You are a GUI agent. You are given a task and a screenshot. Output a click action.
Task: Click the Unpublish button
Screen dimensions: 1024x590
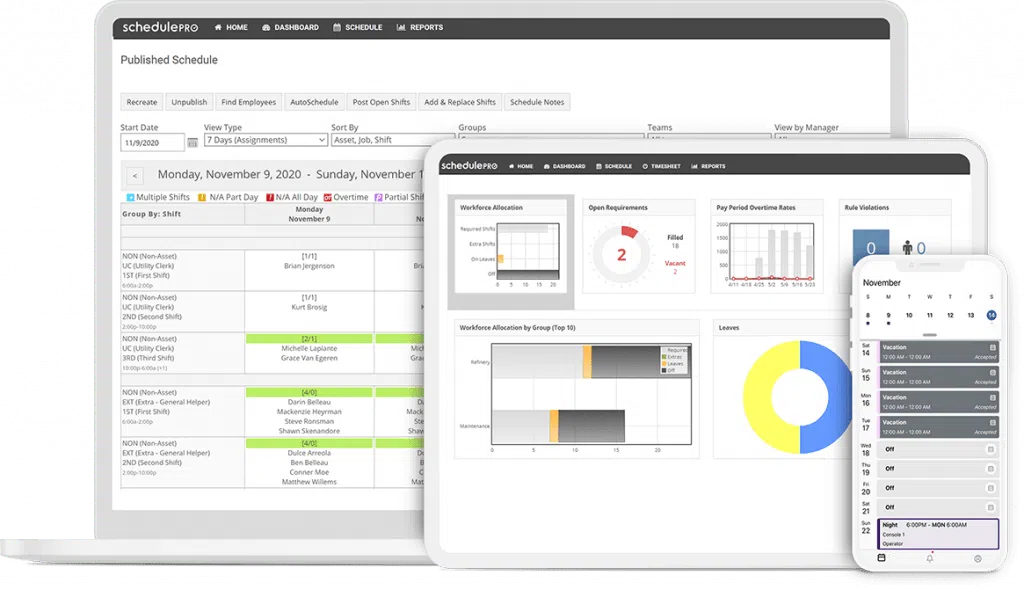pos(189,101)
